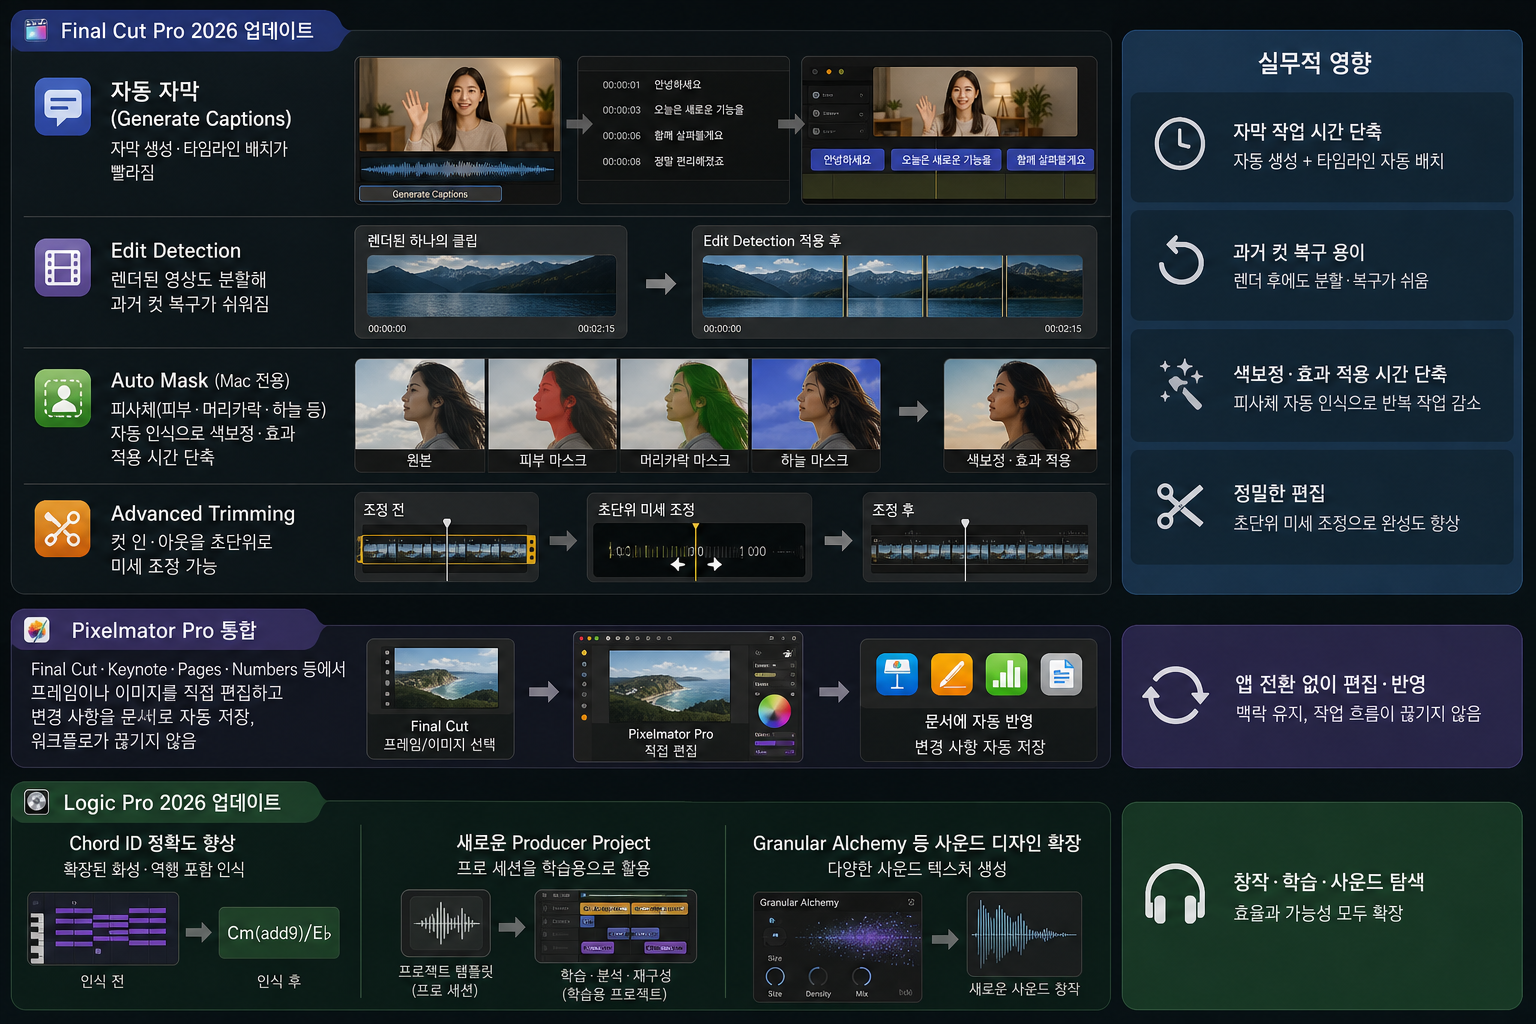The image size is (1536, 1024).
Task: Click the clock icon beside 자막 작업 시간 단축
Action: pos(1180,144)
